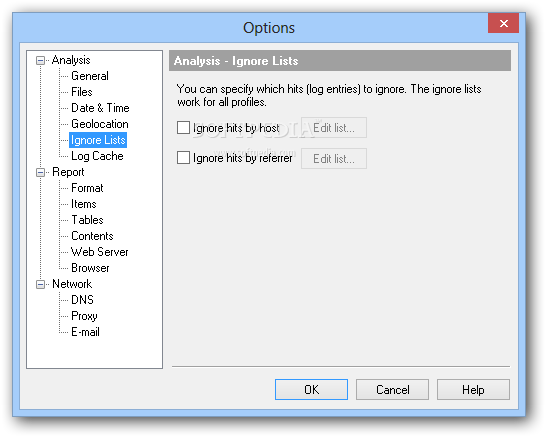546x437 pixels.
Task: Select the Network category
Action: (x=72, y=284)
